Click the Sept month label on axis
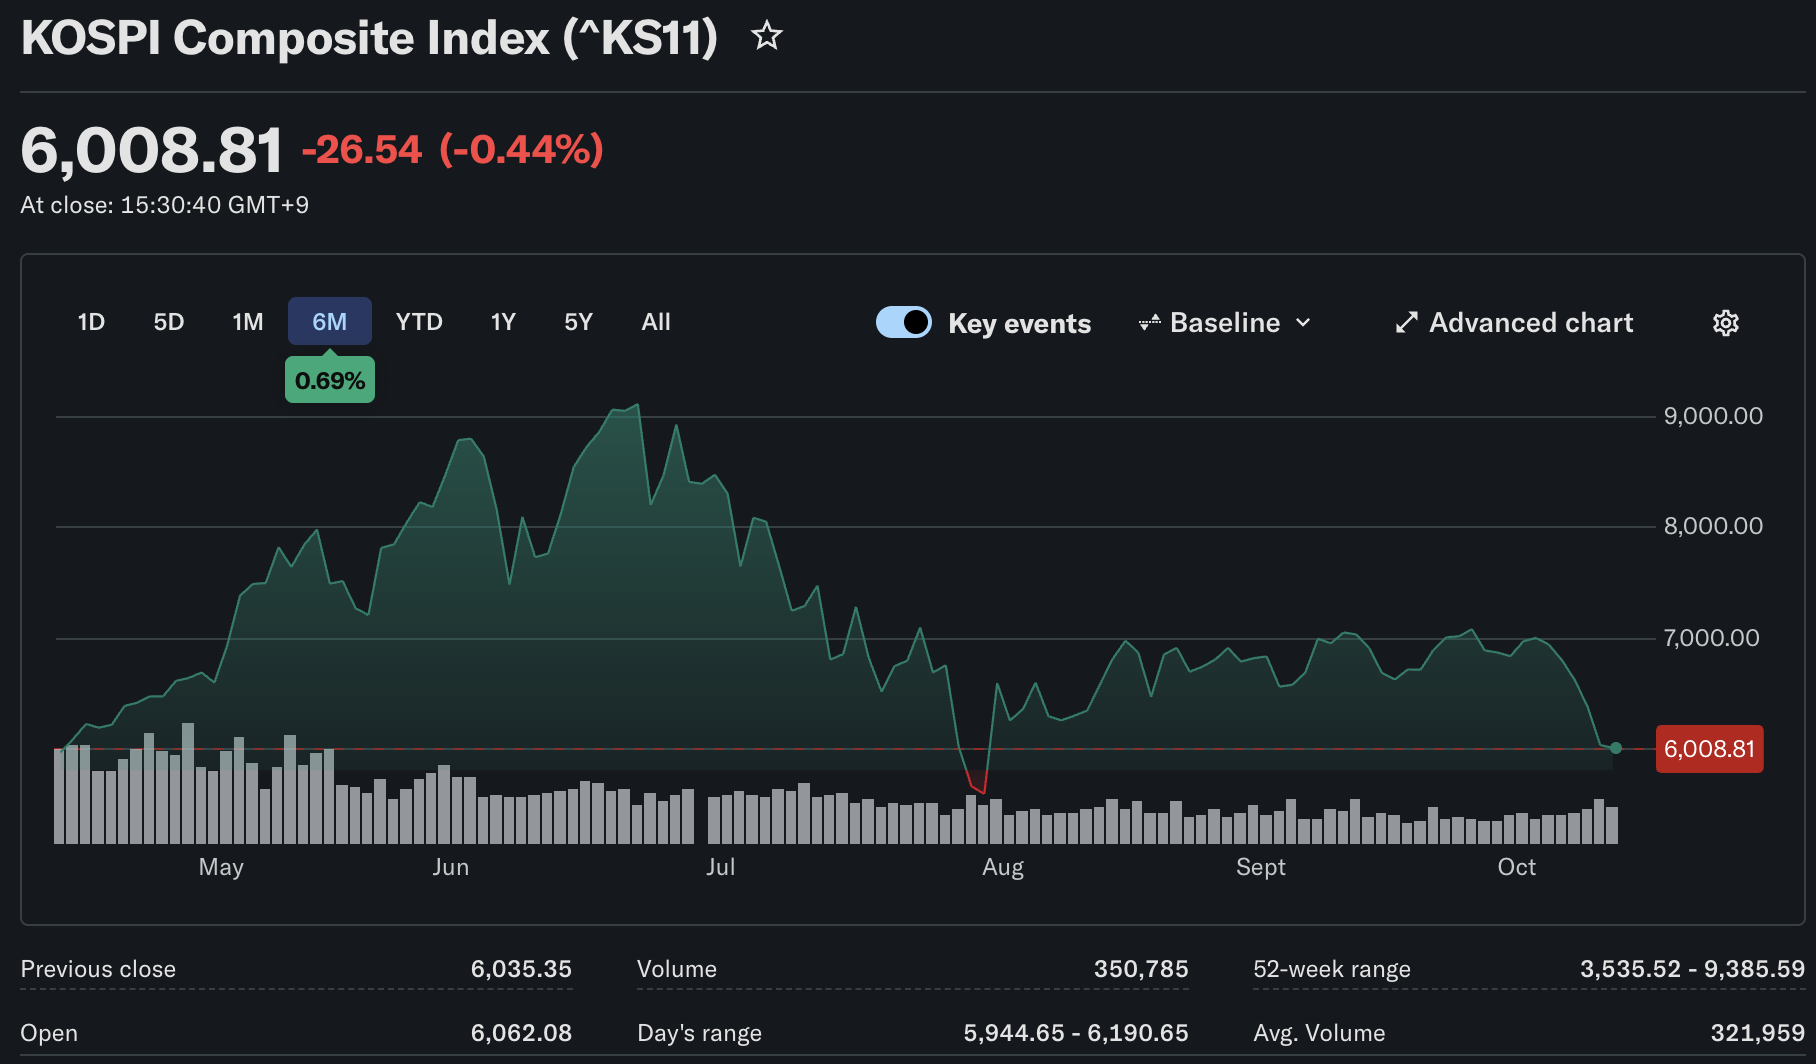 (x=1261, y=867)
